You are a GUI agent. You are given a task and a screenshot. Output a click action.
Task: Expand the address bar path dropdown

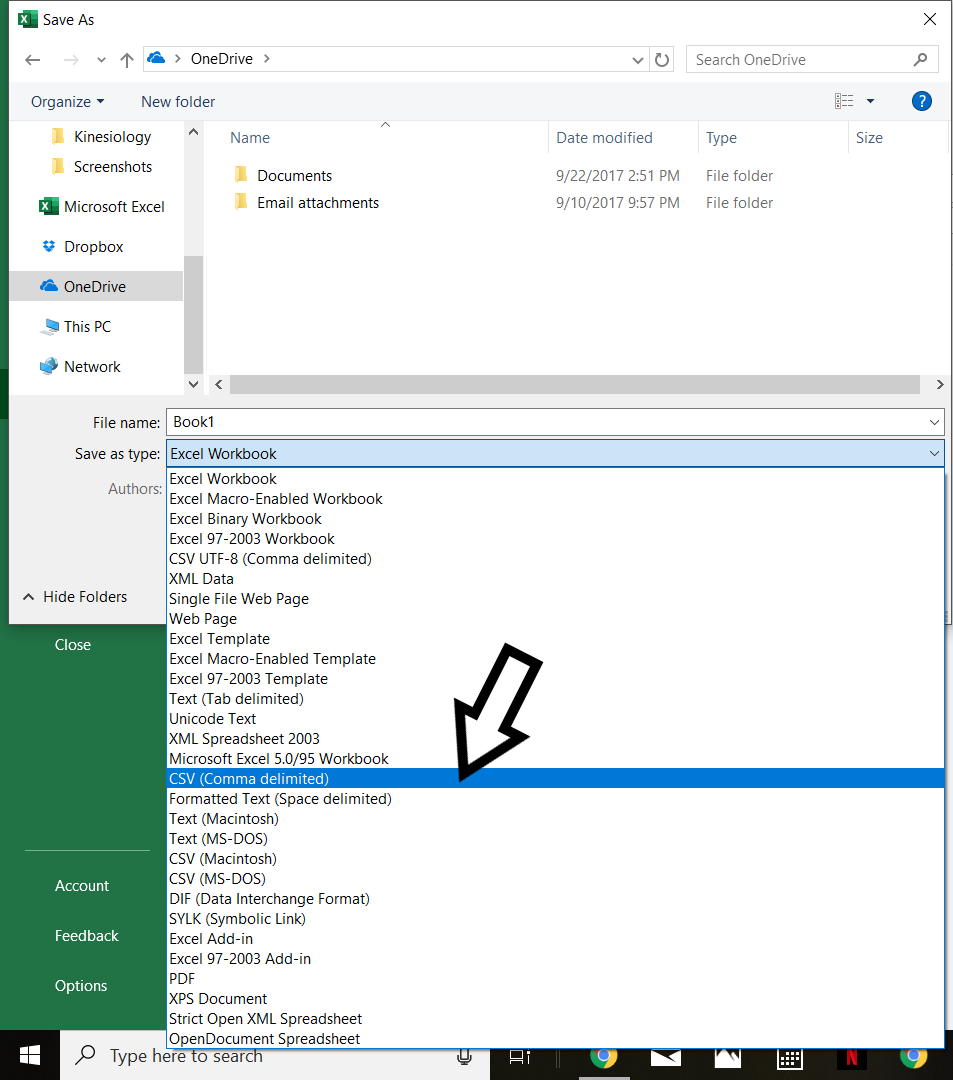(x=638, y=60)
